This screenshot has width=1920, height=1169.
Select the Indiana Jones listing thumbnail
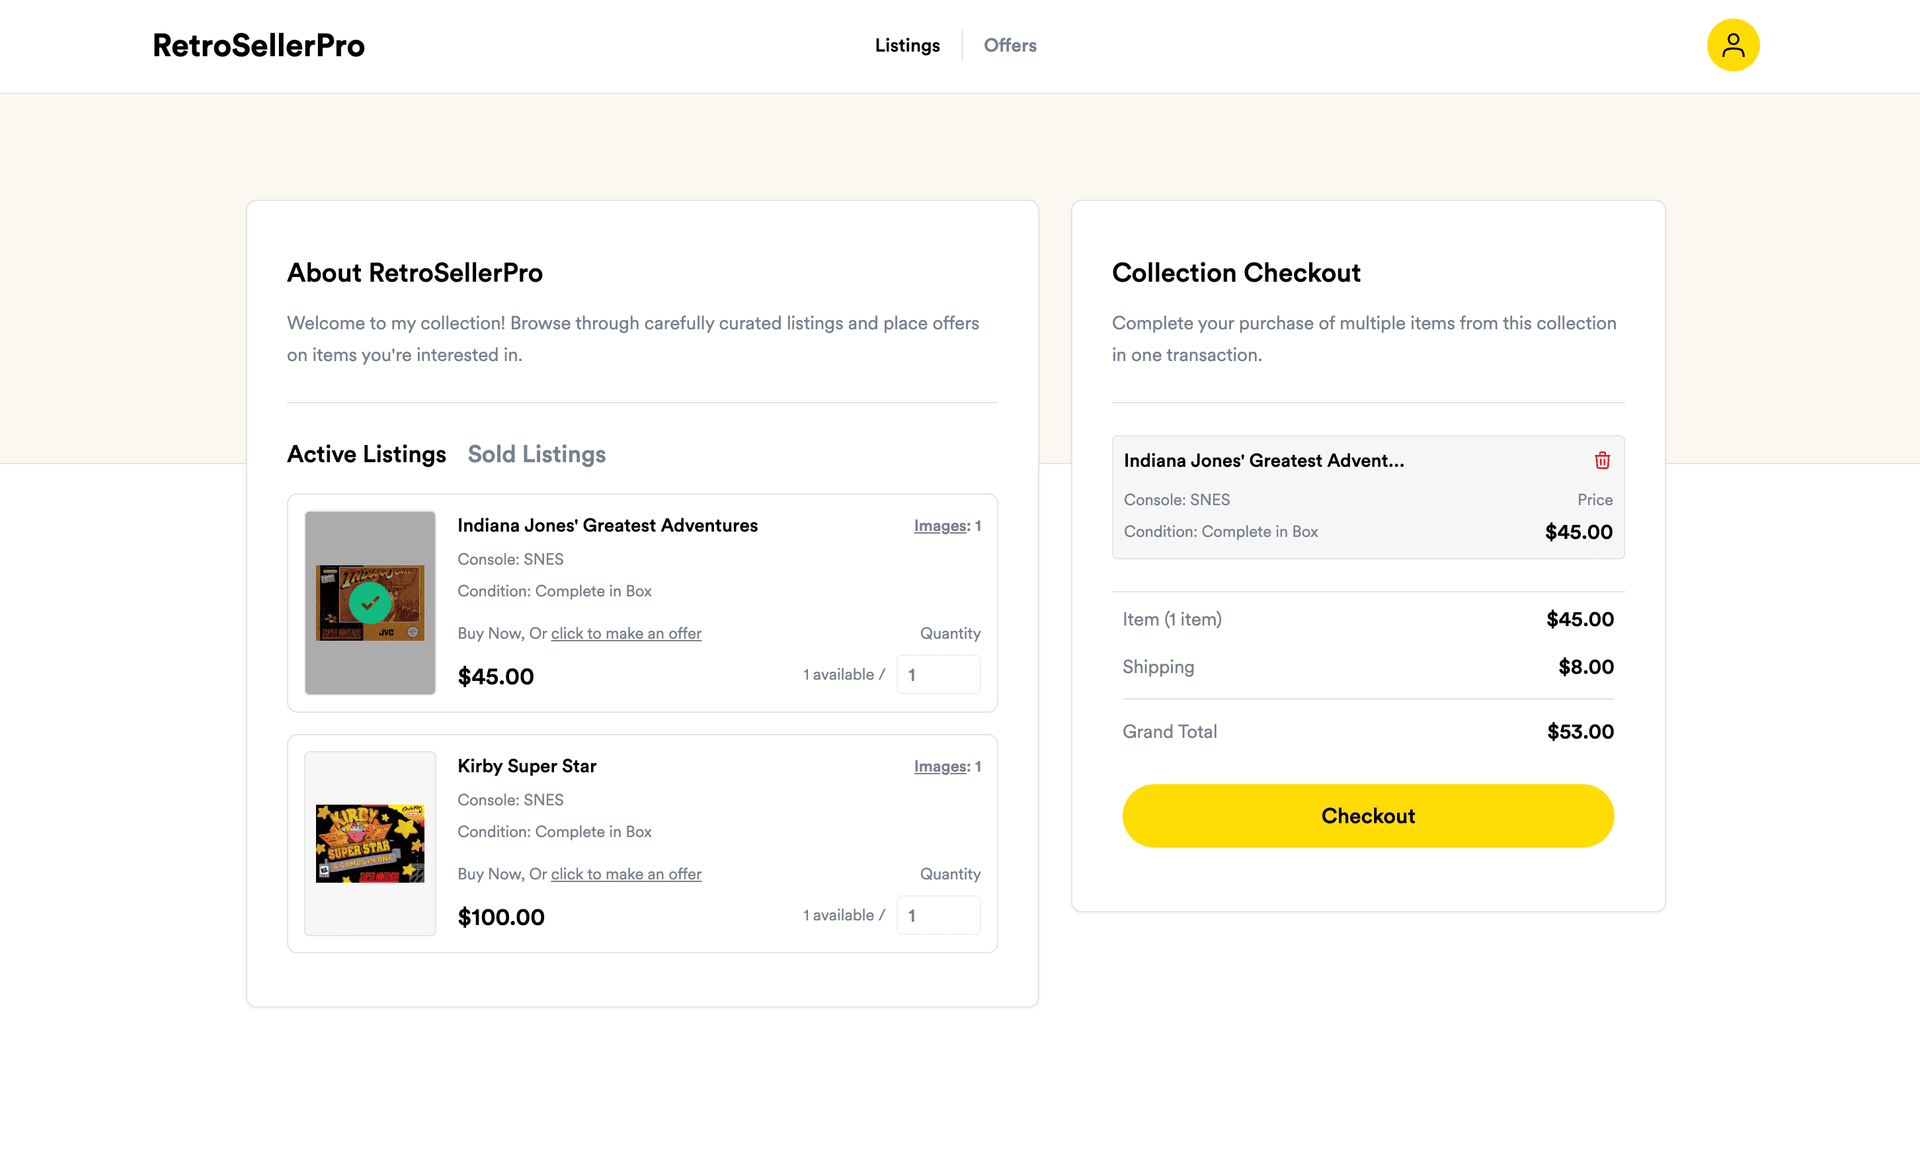(x=369, y=603)
